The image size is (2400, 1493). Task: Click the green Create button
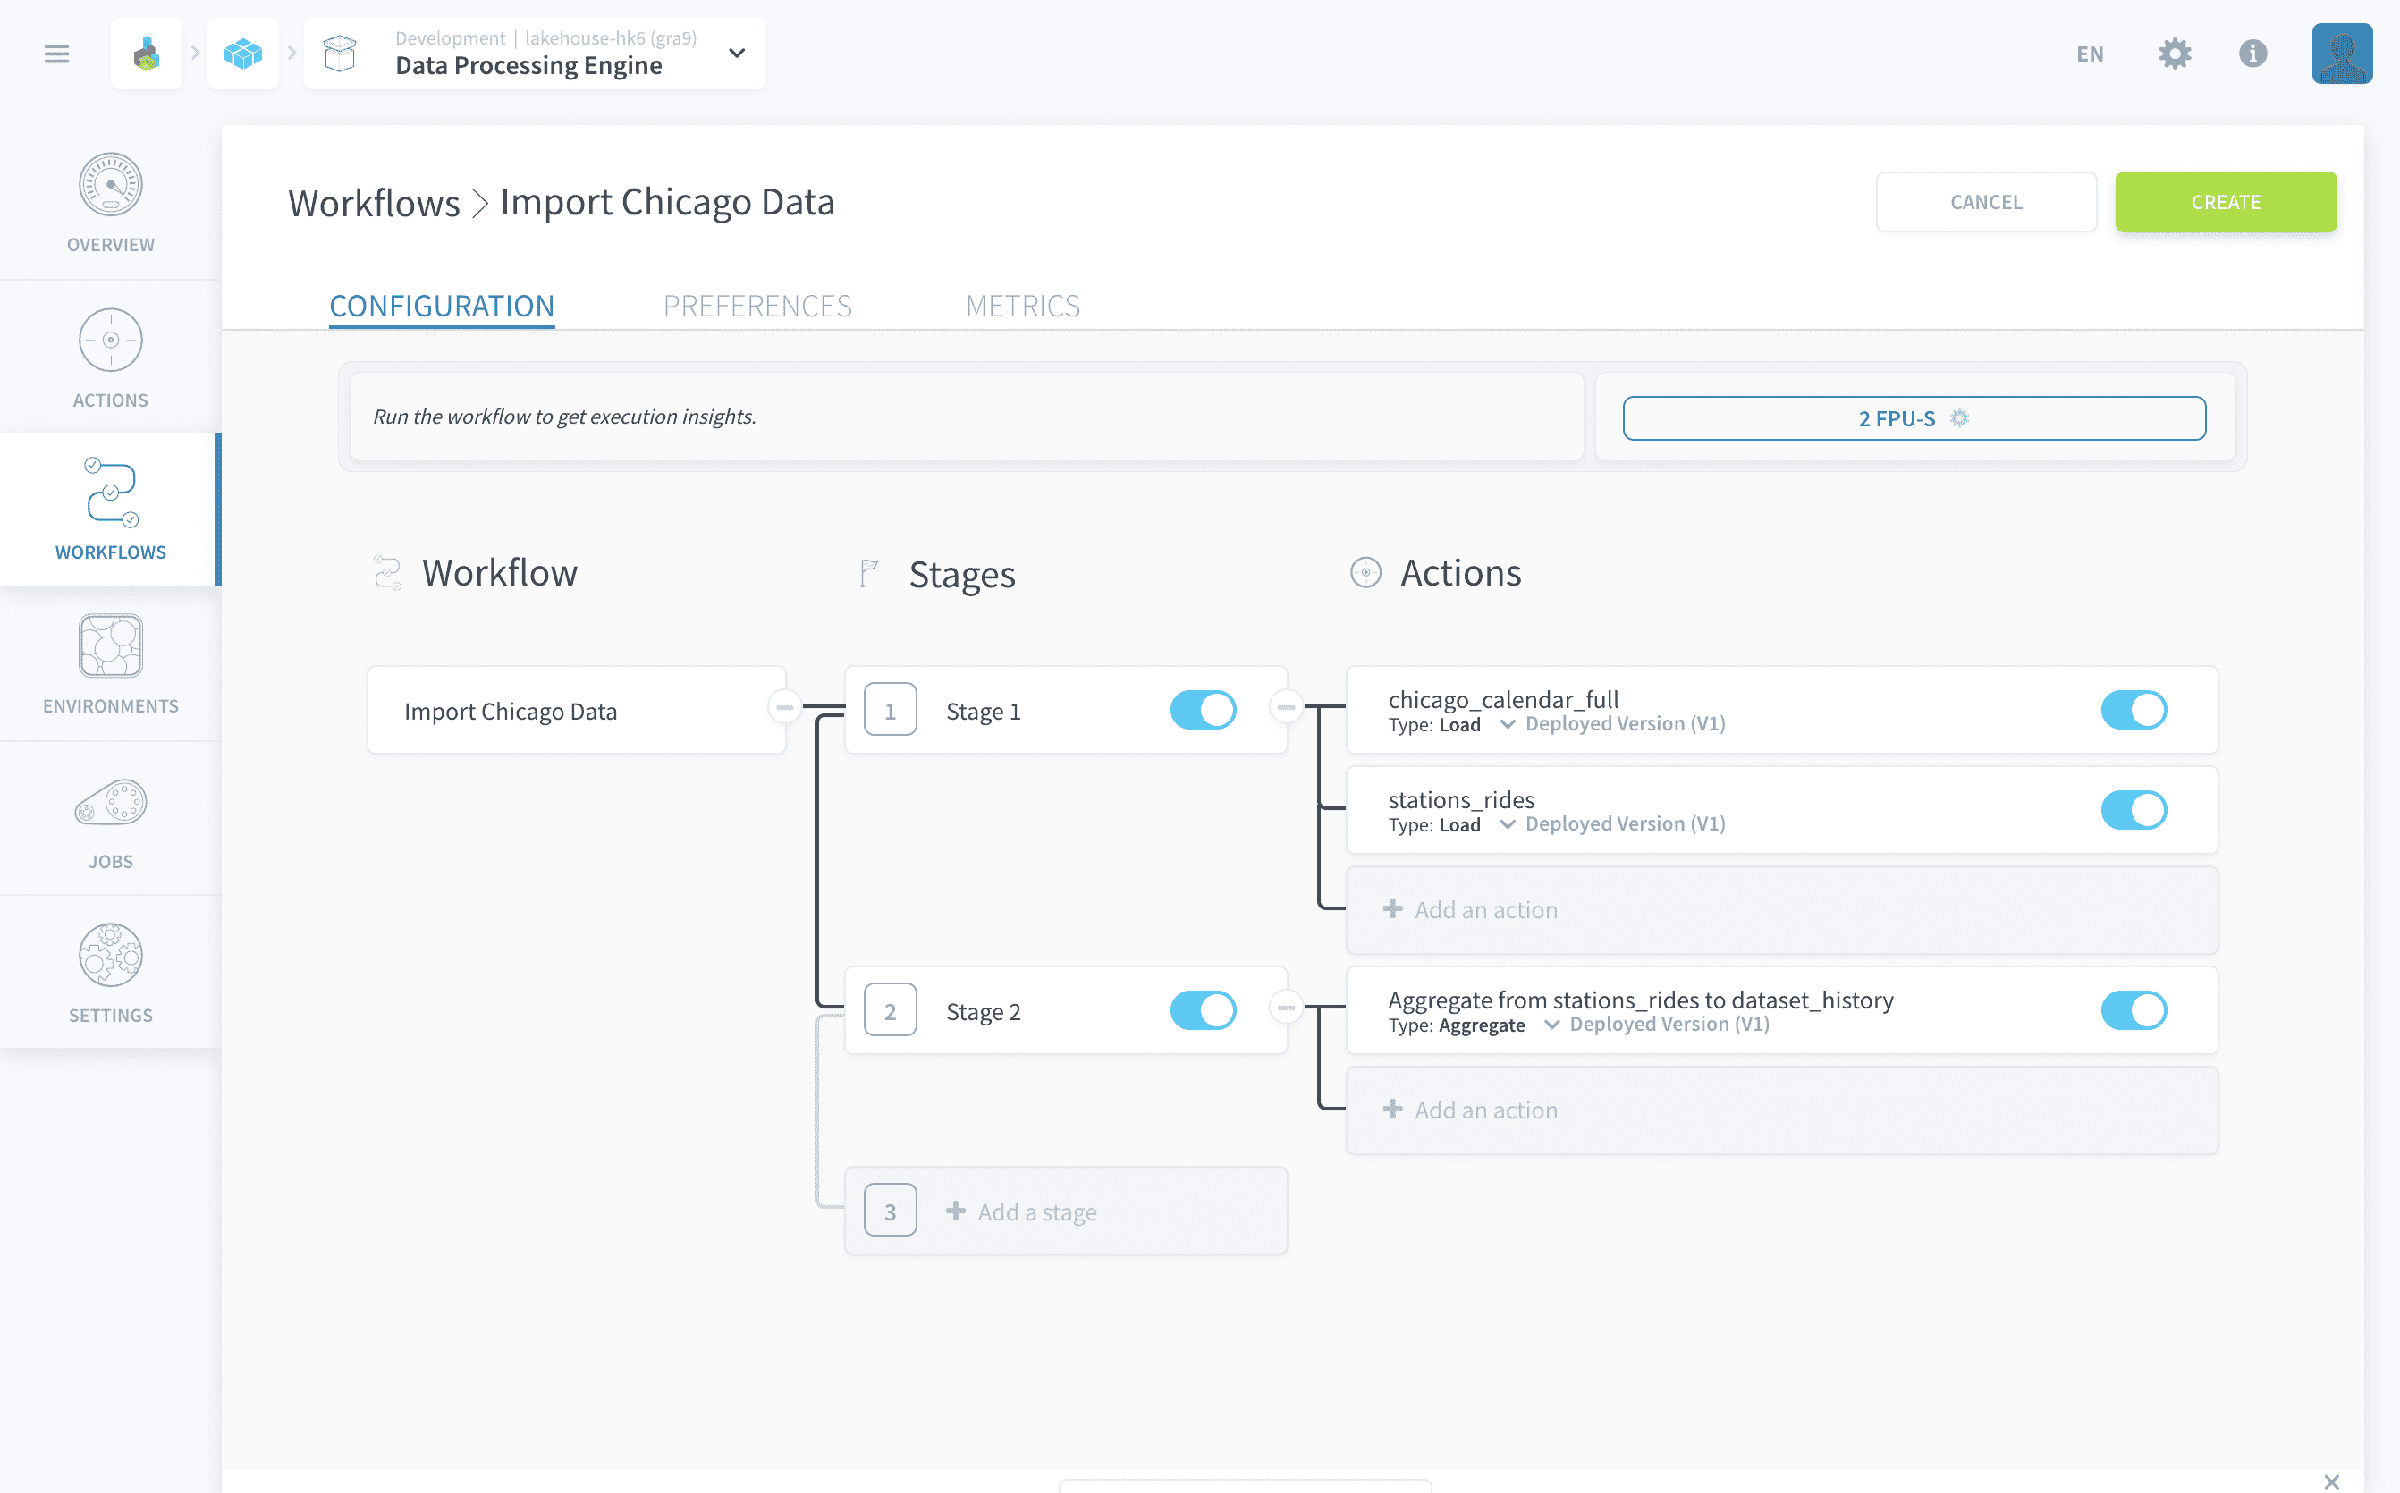pos(2226,202)
